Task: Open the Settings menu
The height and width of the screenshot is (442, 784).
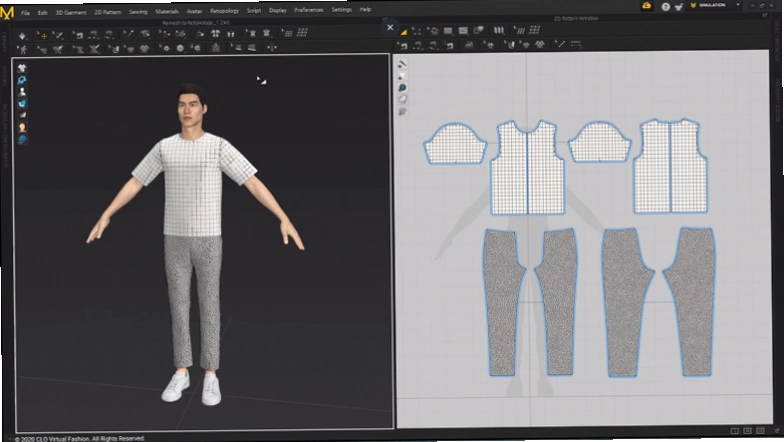Action: 342,10
